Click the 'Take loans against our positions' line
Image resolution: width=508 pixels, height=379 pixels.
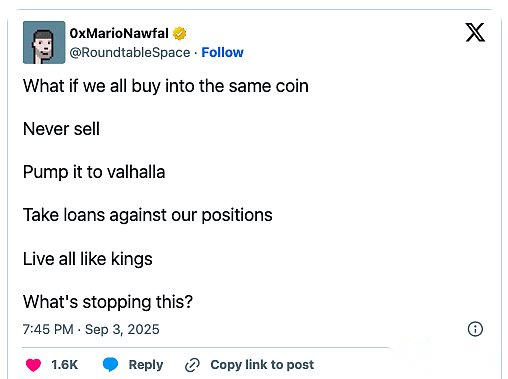[148, 215]
